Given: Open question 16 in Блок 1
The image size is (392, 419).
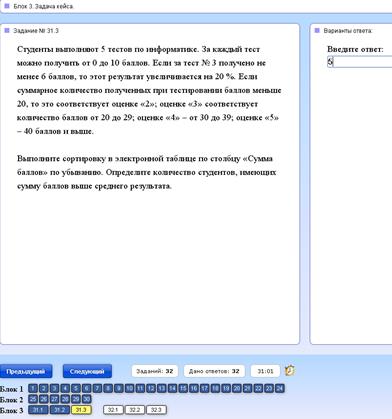Looking at the screenshot, I should click(194, 388).
